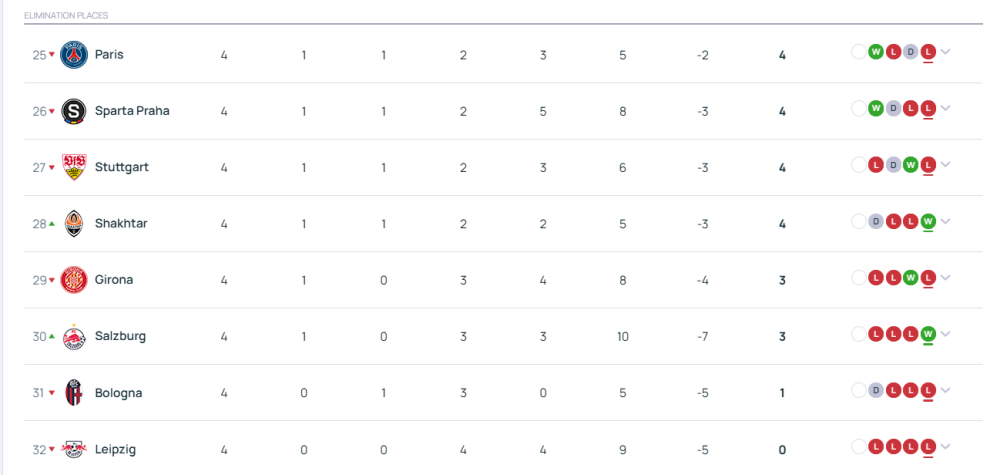1000x475 pixels.
Task: Click the empty form circle for Girona
Action: pos(859,277)
